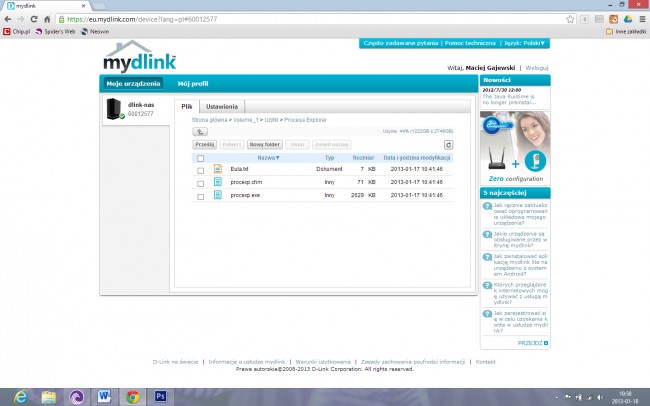Image resolution: width=650 pixels, height=406 pixels.
Task: Open Chrome home page button
Action: point(47,19)
